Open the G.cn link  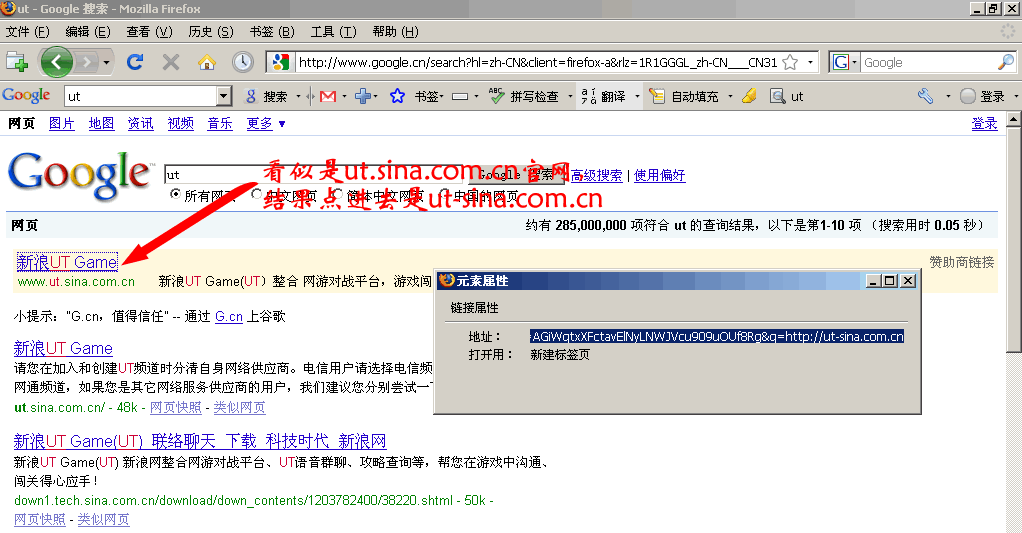[x=229, y=317]
